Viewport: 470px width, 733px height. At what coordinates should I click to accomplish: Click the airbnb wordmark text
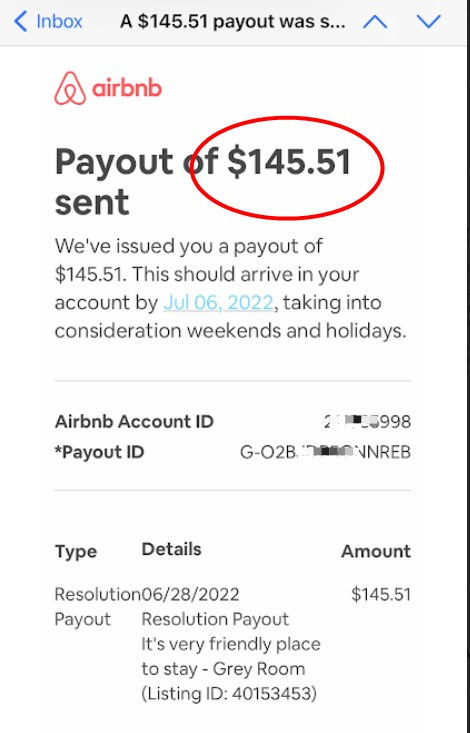127,88
